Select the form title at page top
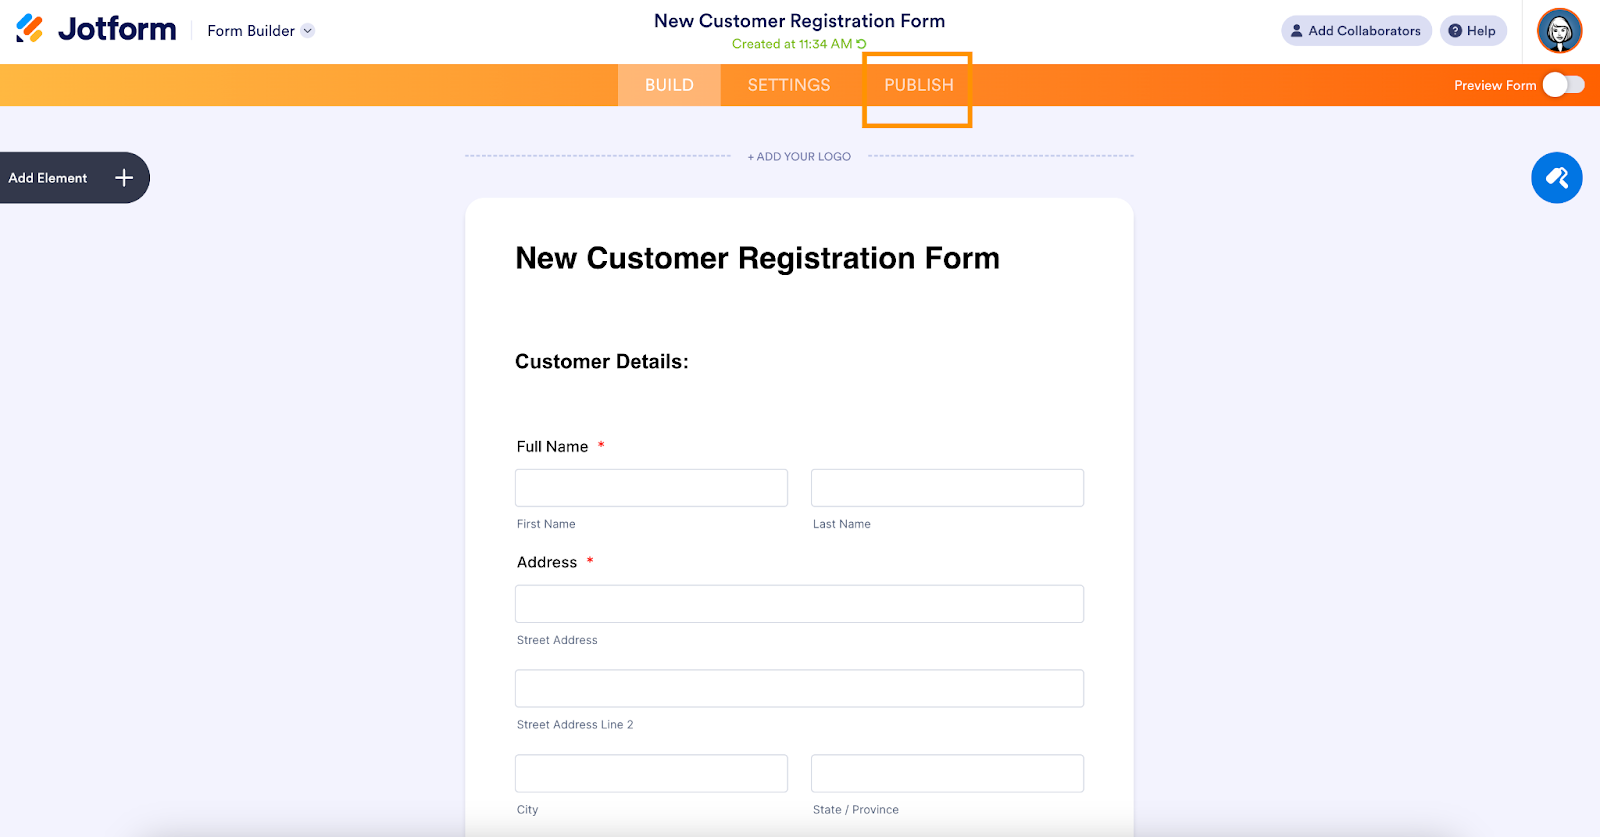The height and width of the screenshot is (837, 1600). [799, 21]
